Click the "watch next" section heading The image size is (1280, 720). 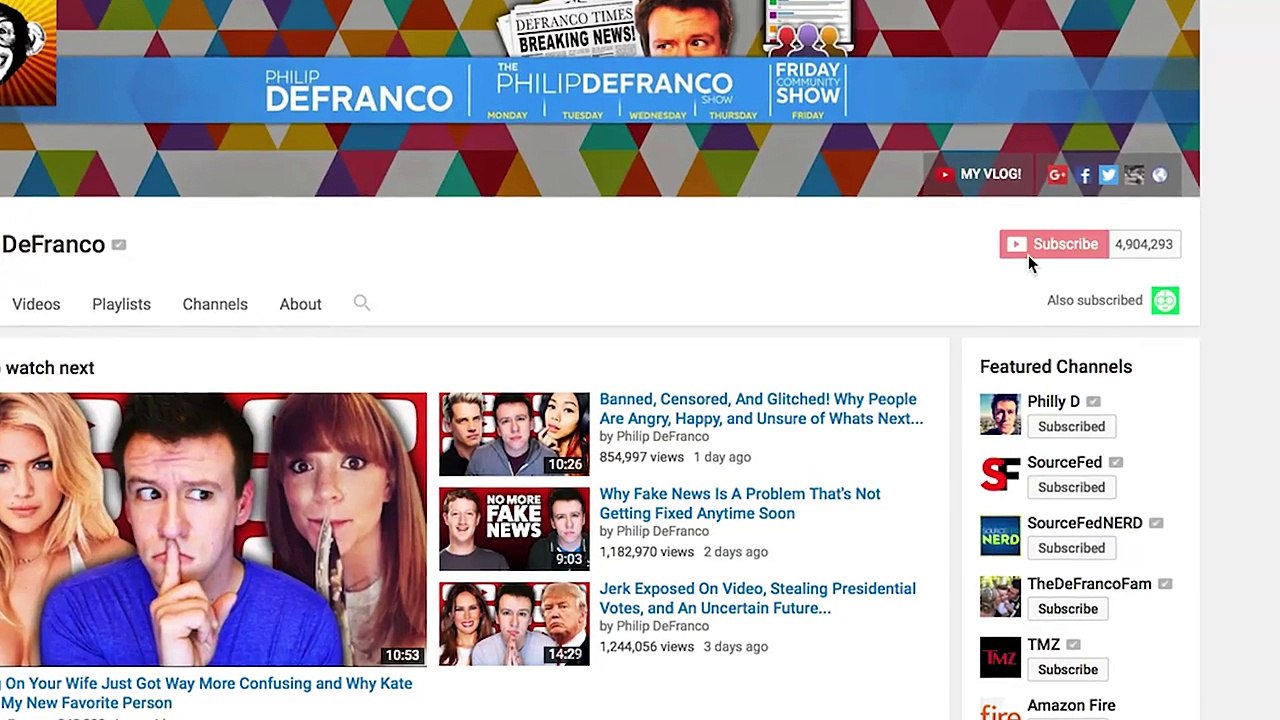[49, 368]
